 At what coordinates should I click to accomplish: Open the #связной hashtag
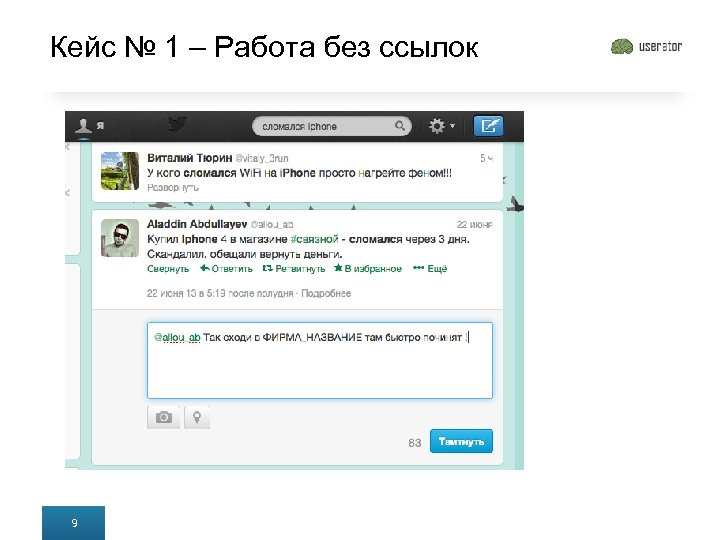point(315,239)
